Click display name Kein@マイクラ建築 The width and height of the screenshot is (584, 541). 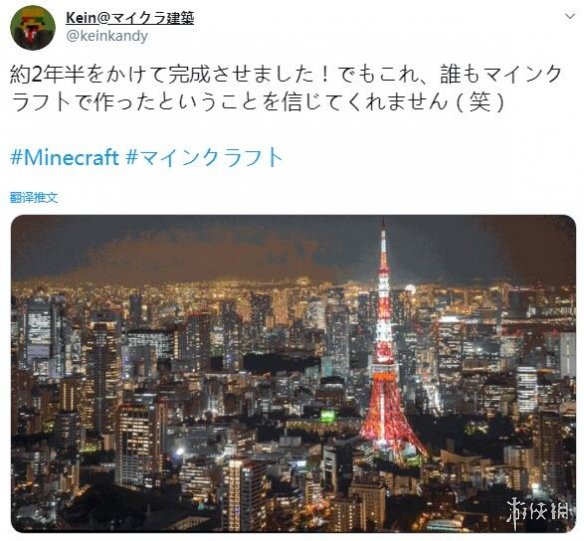[130, 17]
